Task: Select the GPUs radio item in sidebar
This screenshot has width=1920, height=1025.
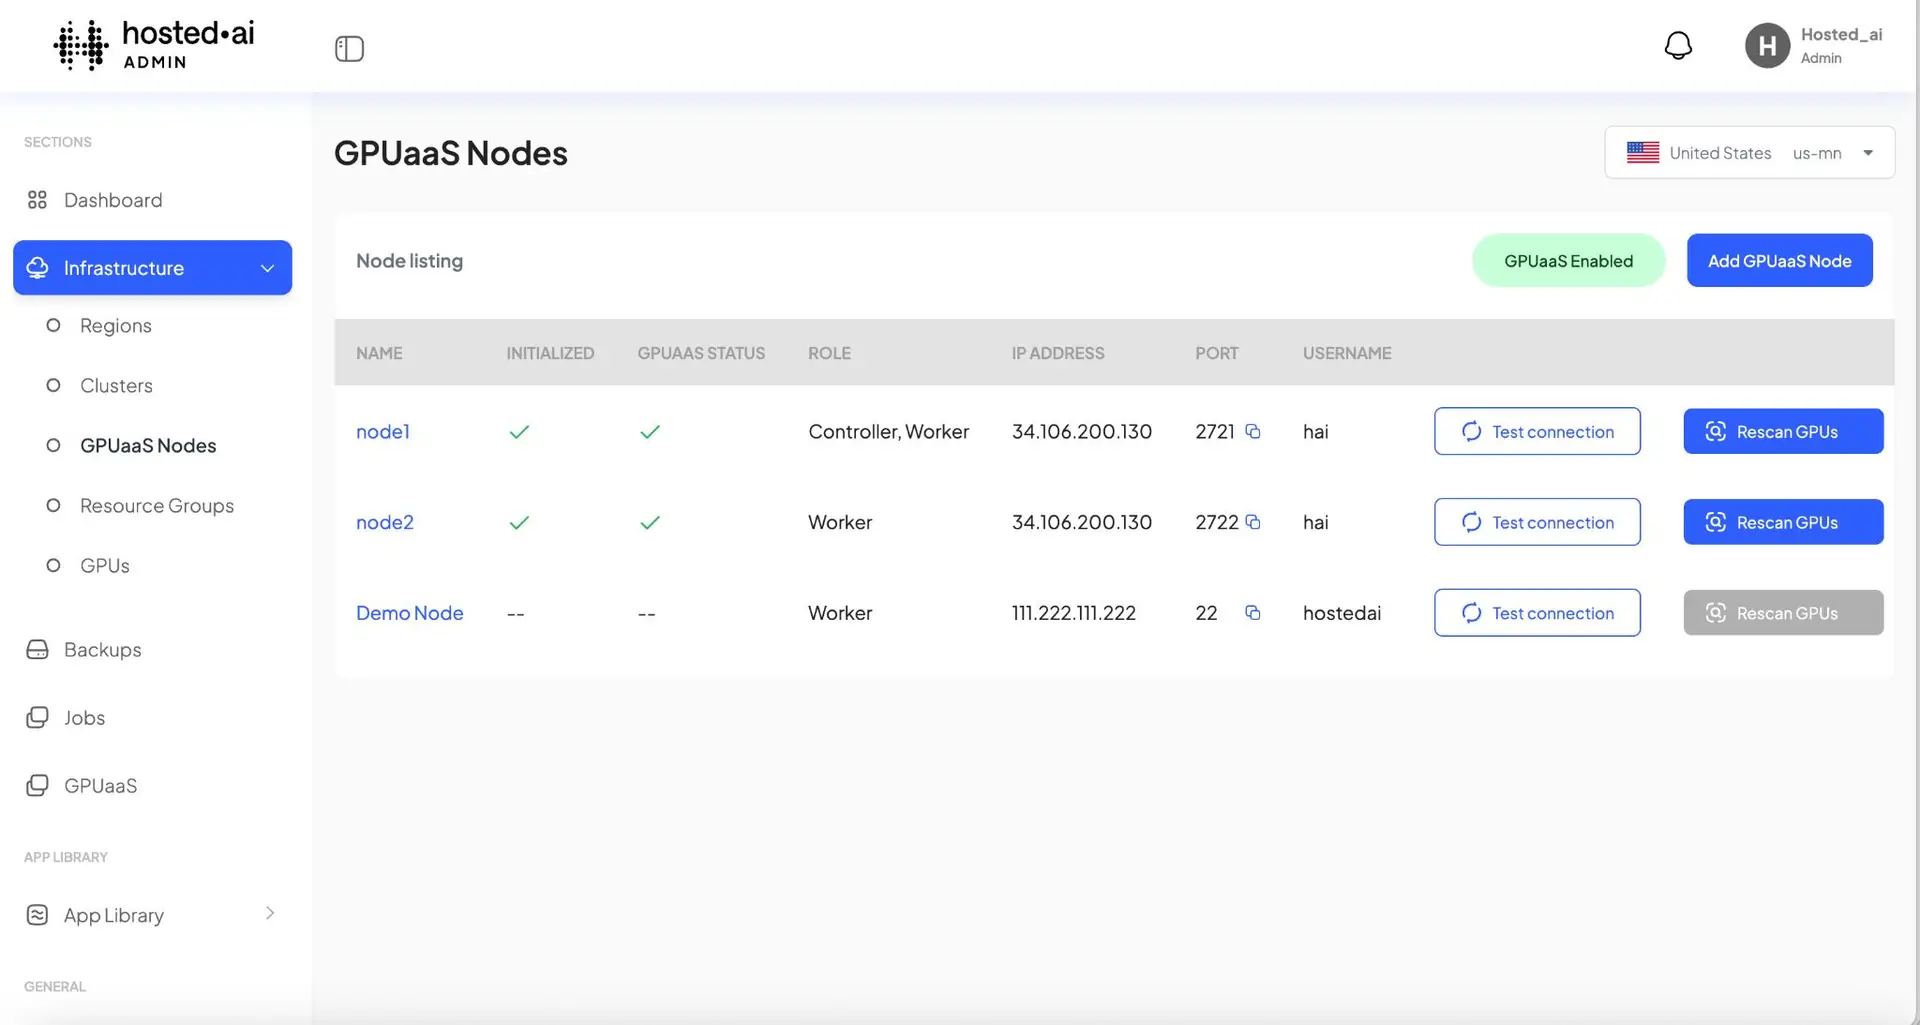Action: [53, 565]
